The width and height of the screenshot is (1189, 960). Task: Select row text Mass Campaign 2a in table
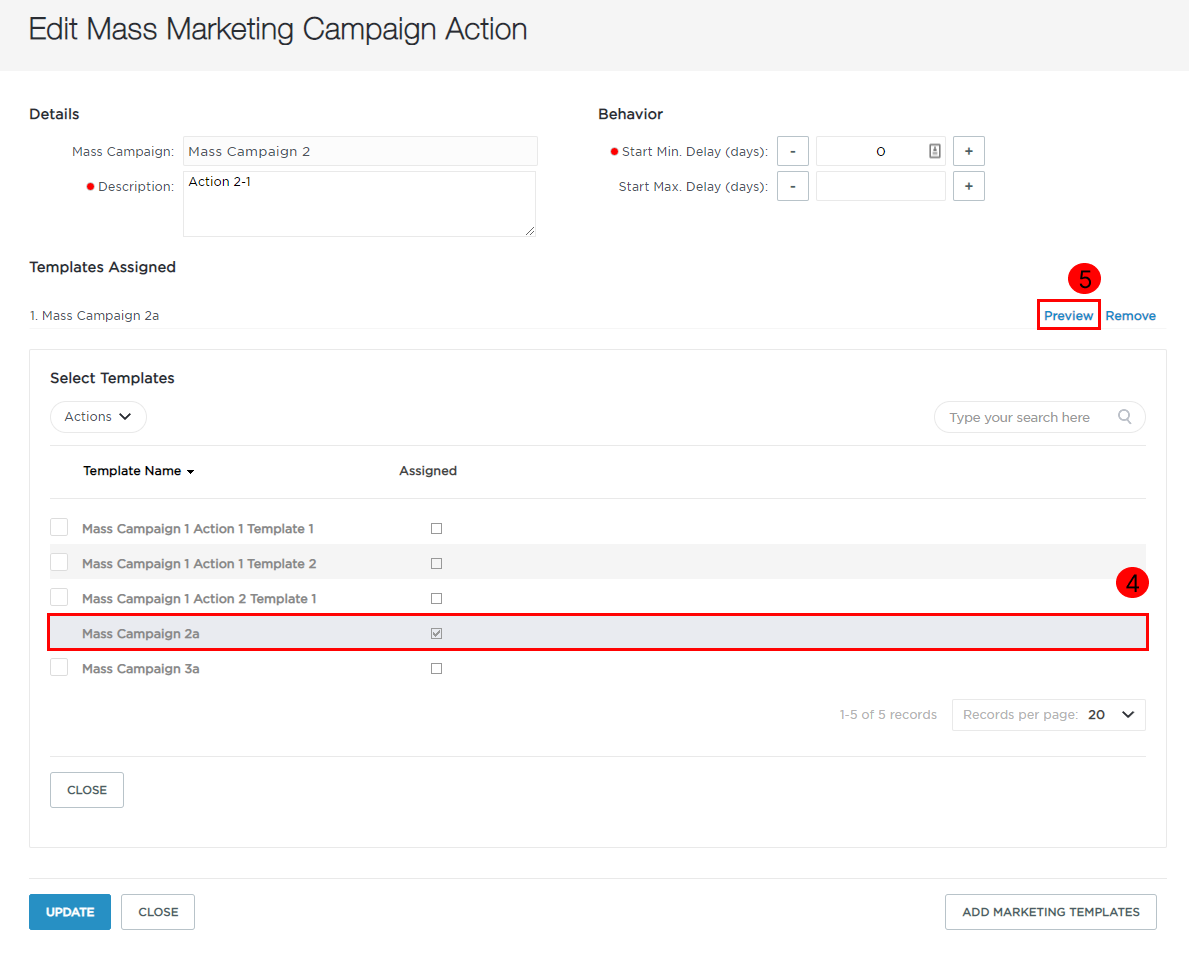(141, 633)
